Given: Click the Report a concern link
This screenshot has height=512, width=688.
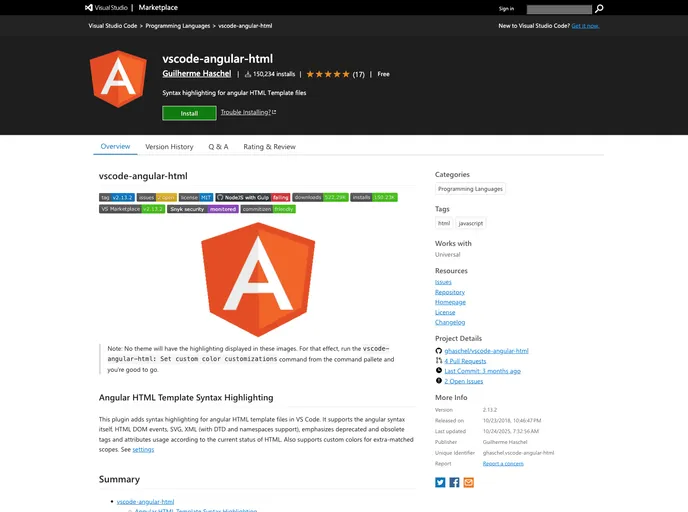Looking at the screenshot, I should [x=504, y=463].
